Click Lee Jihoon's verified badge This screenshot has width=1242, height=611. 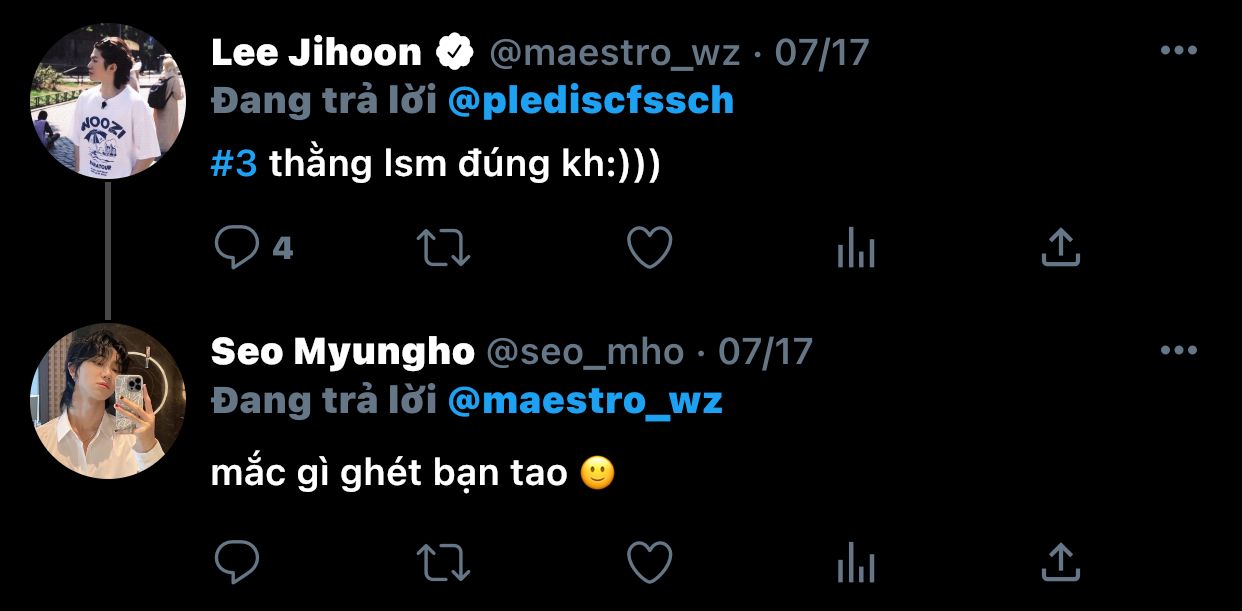455,52
